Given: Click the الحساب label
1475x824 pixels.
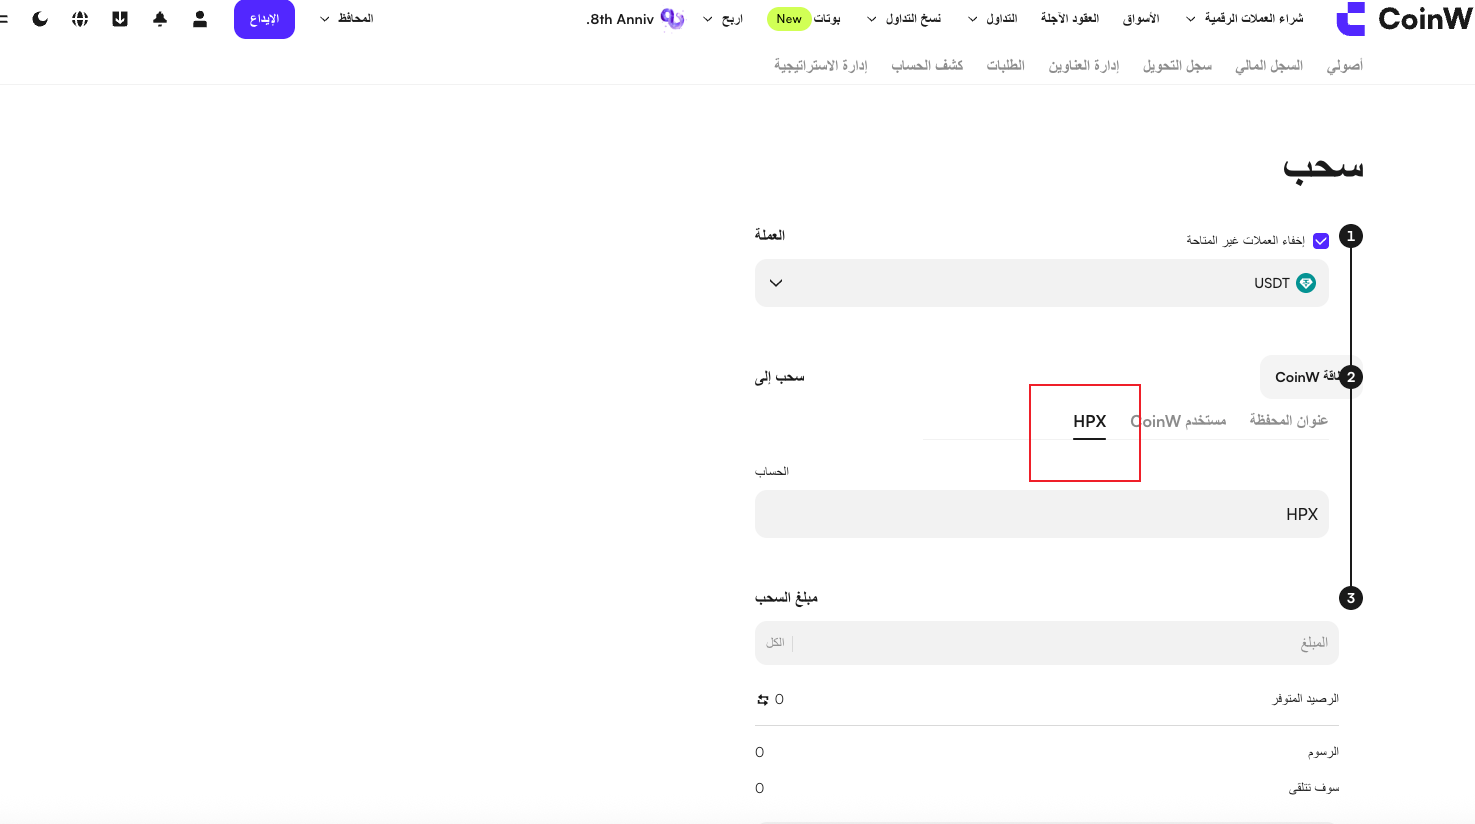Looking at the screenshot, I should pos(772,471).
